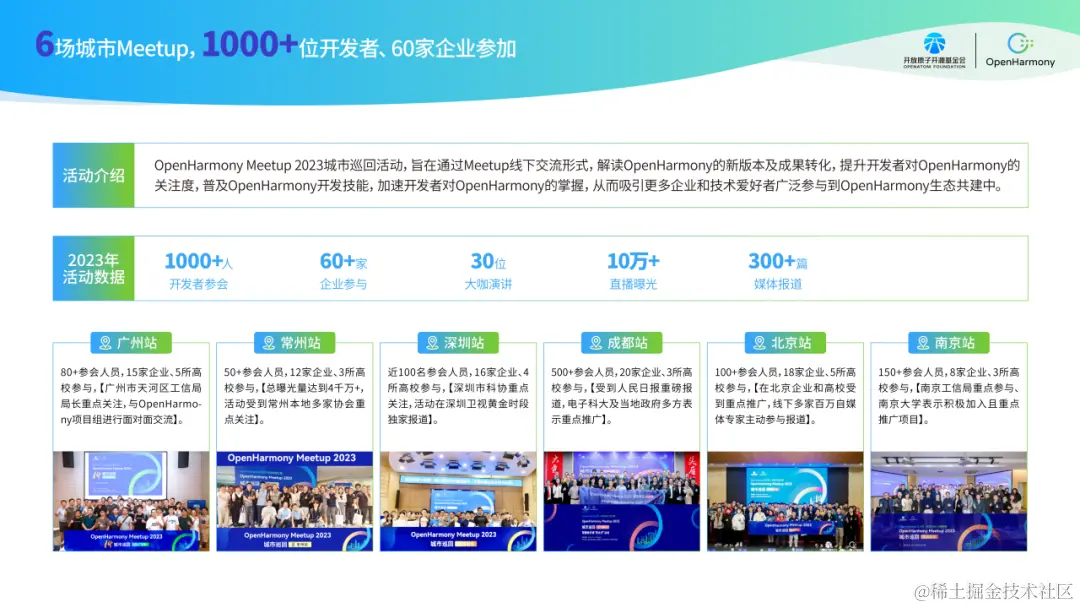This screenshot has width=1080, height=608.
Task: Click the OpenHarmony logo
Action: pyautogui.click(x=1020, y=50)
